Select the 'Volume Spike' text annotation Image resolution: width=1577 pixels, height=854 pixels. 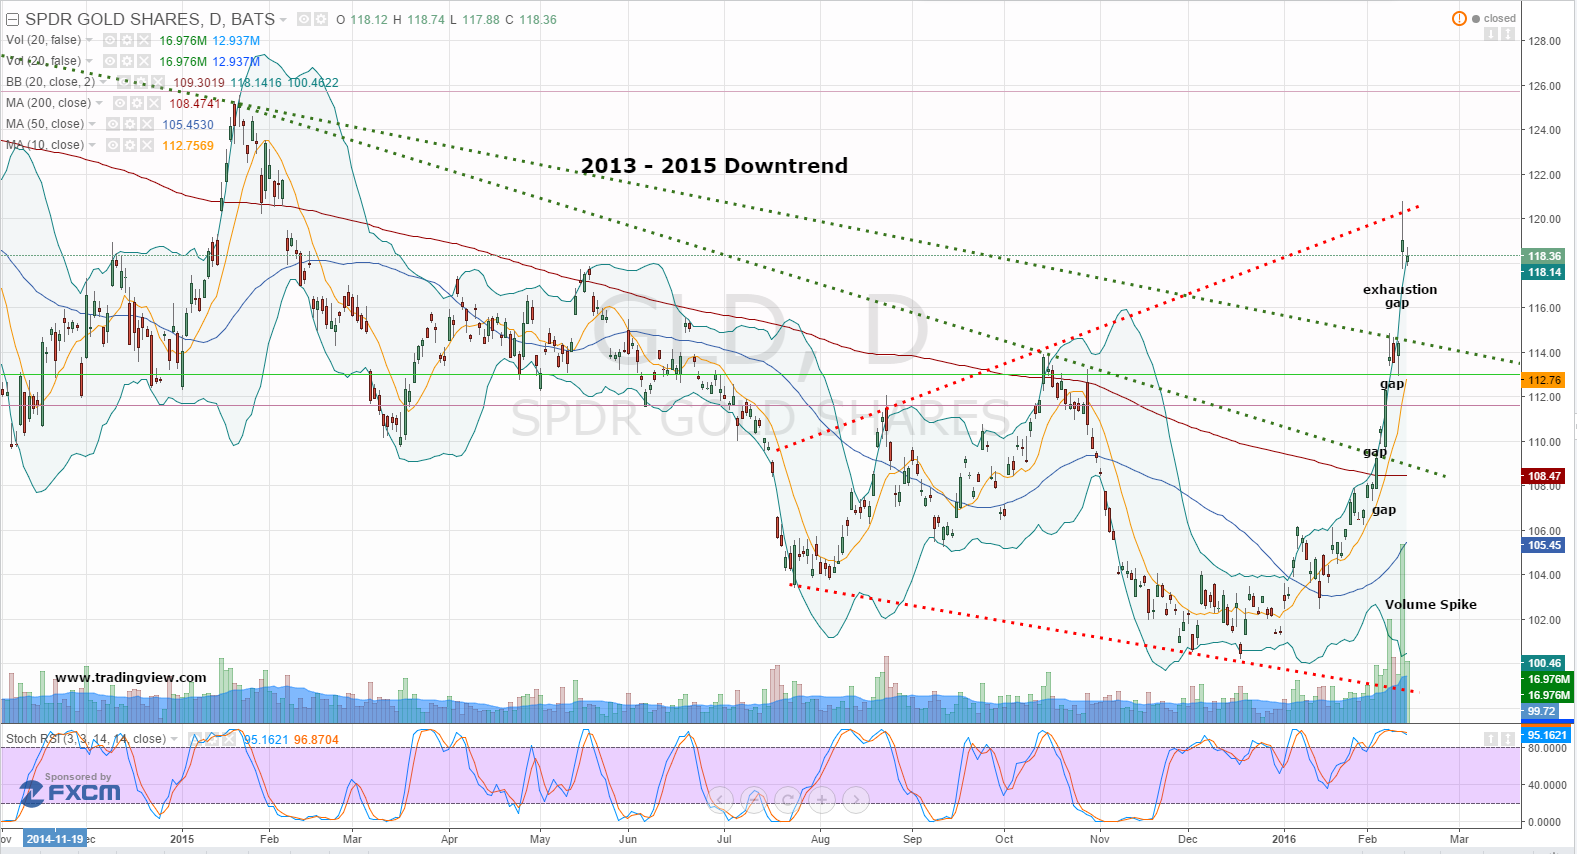tap(1430, 605)
